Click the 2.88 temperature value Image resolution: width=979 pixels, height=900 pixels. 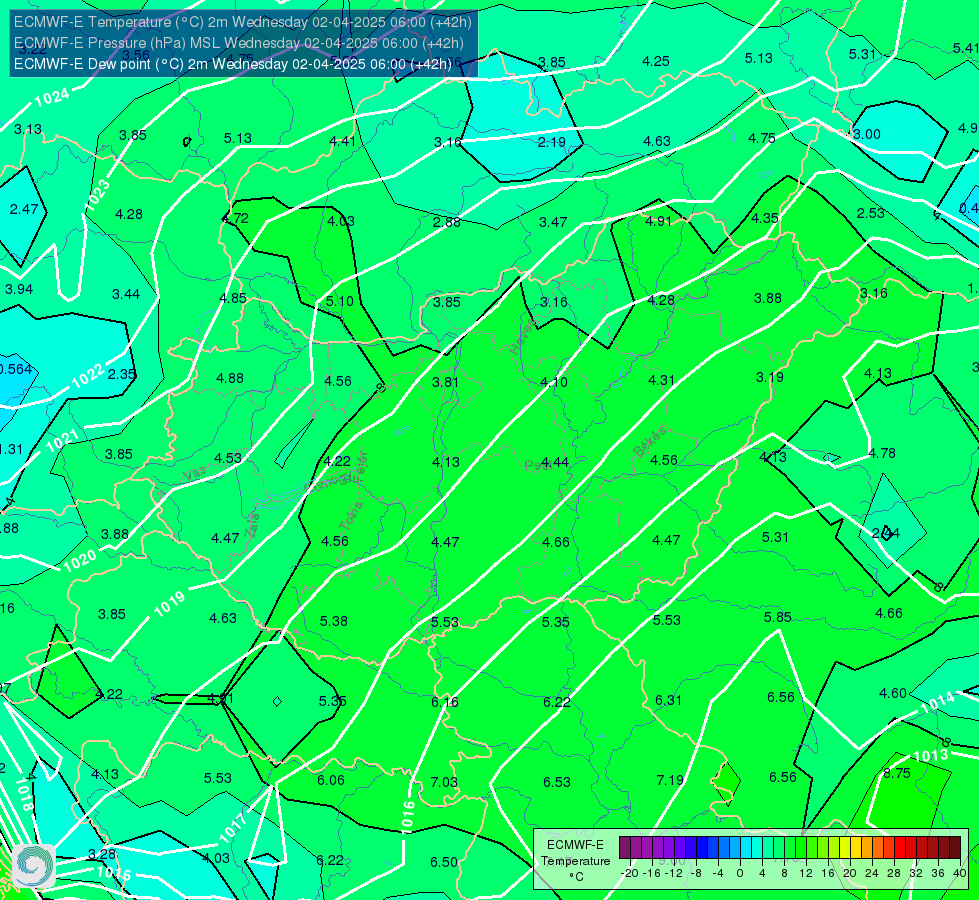446,222
